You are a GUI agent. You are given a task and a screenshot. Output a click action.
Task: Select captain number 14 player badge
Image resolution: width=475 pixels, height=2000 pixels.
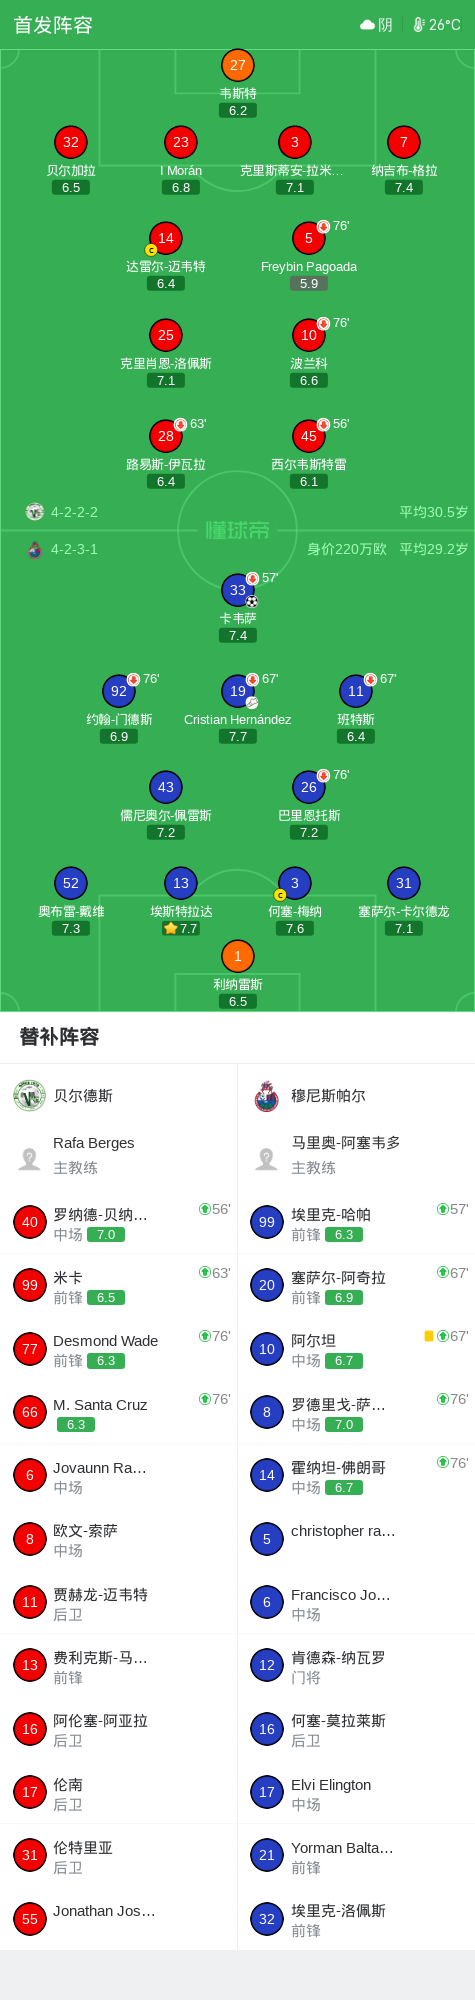pos(166,238)
